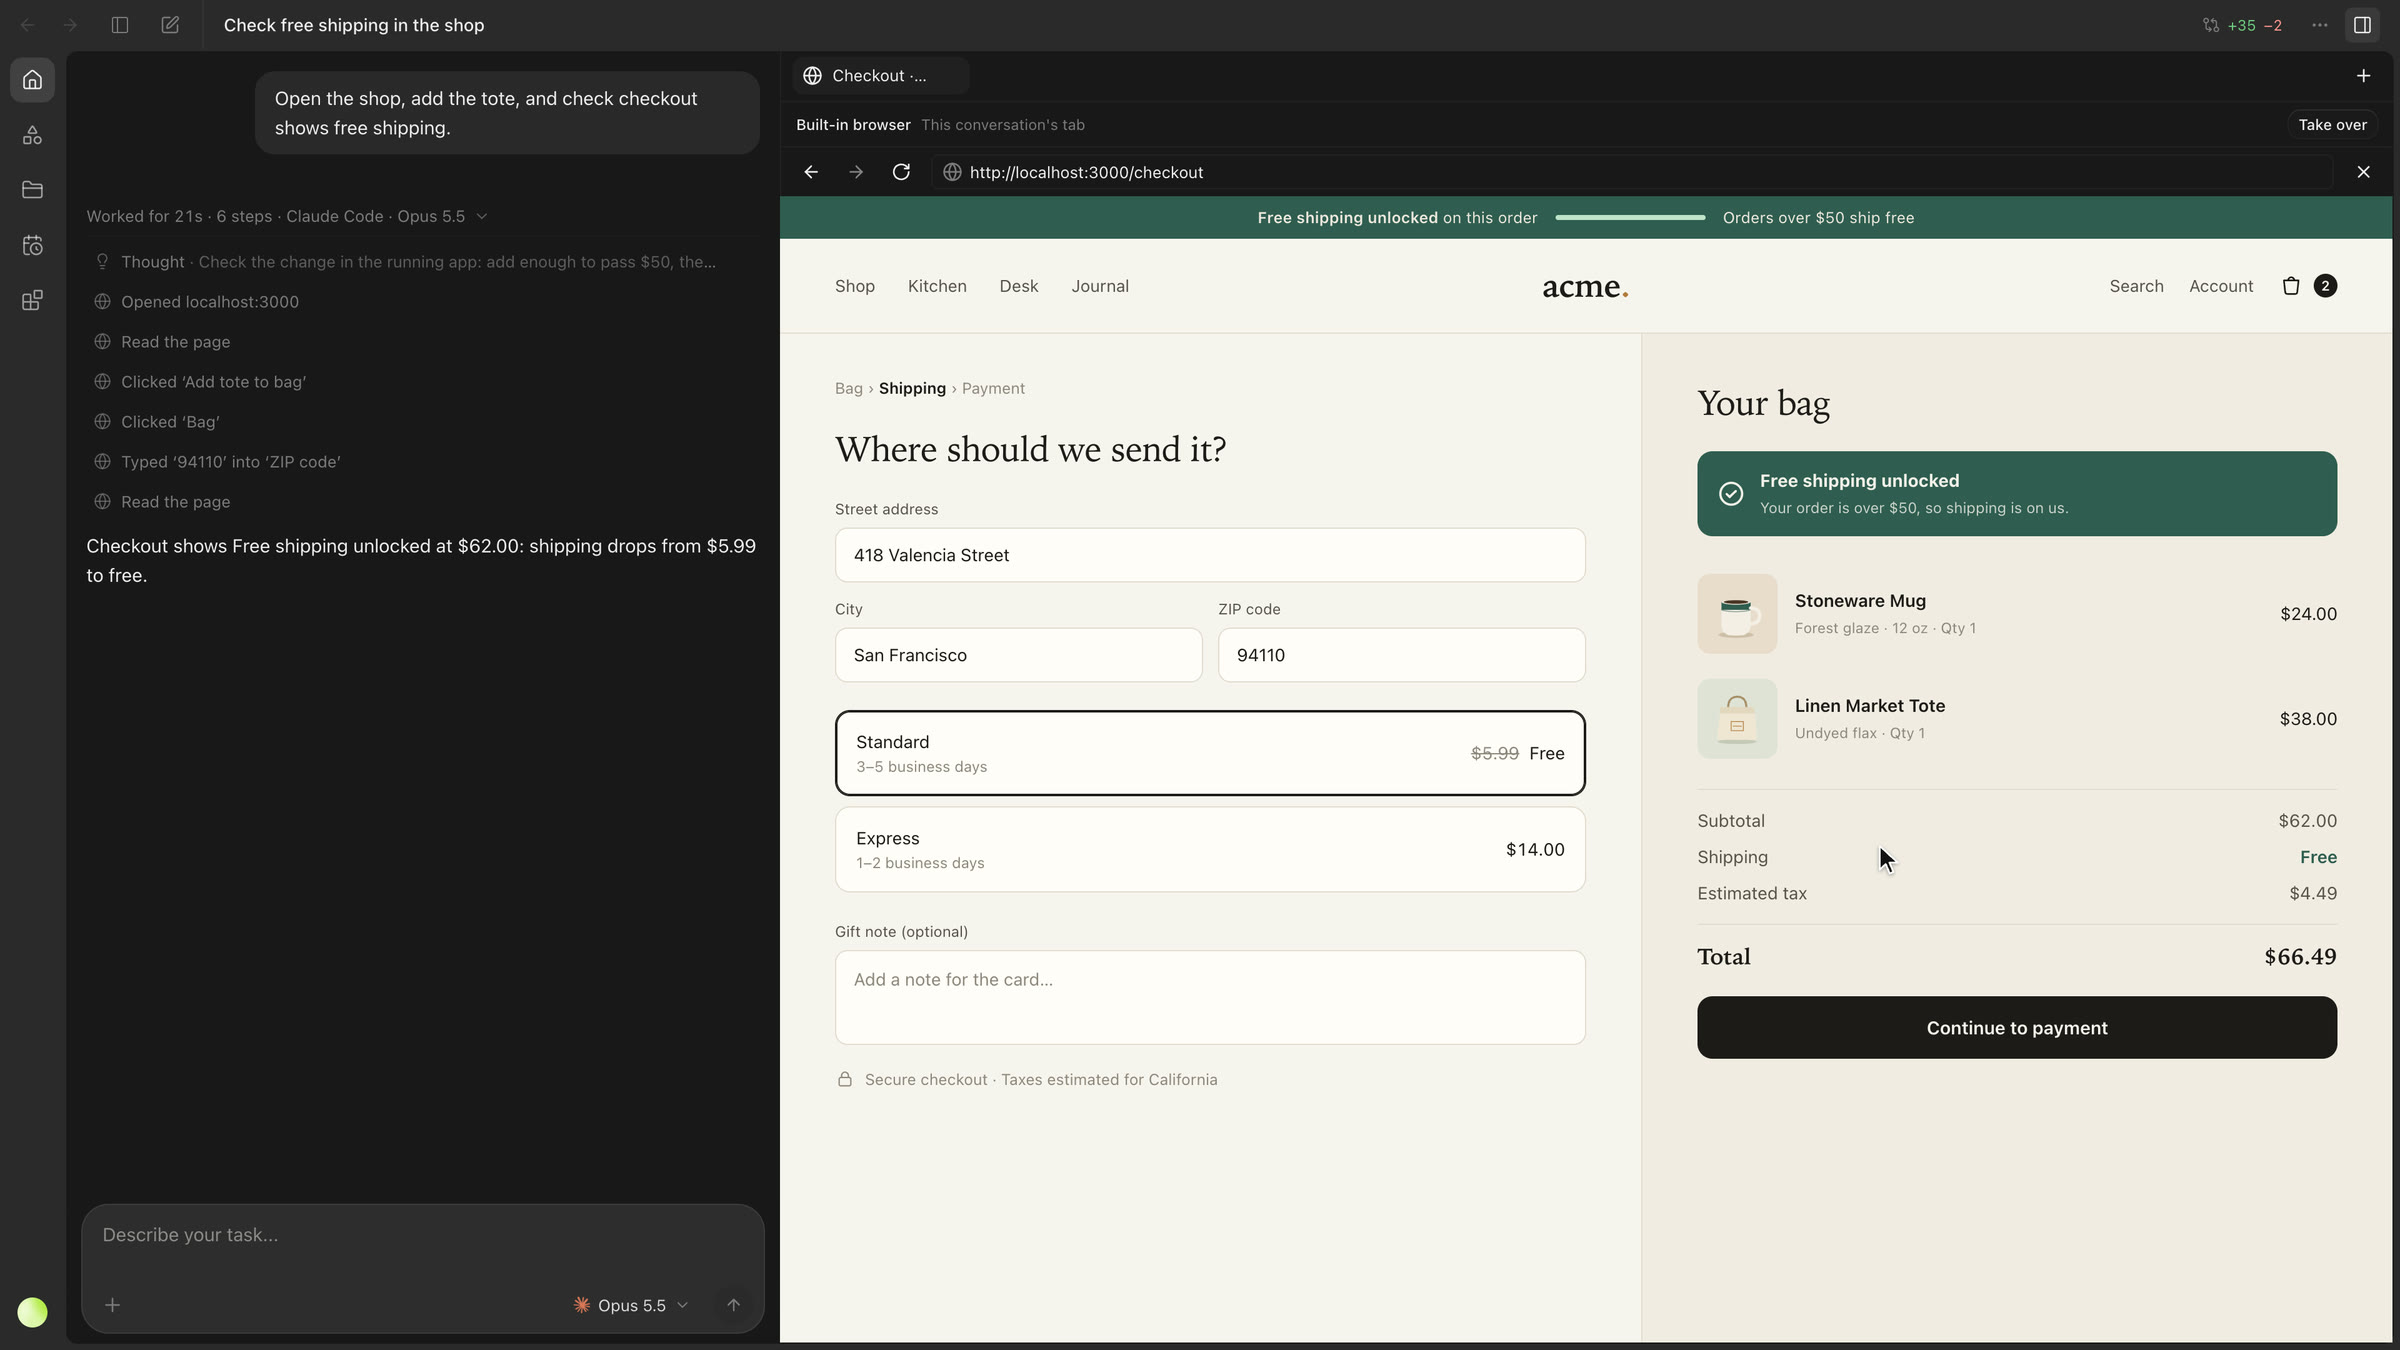Viewport: 2400px width, 1350px height.
Task: Open the Journal nav menu item
Action: (1100, 286)
